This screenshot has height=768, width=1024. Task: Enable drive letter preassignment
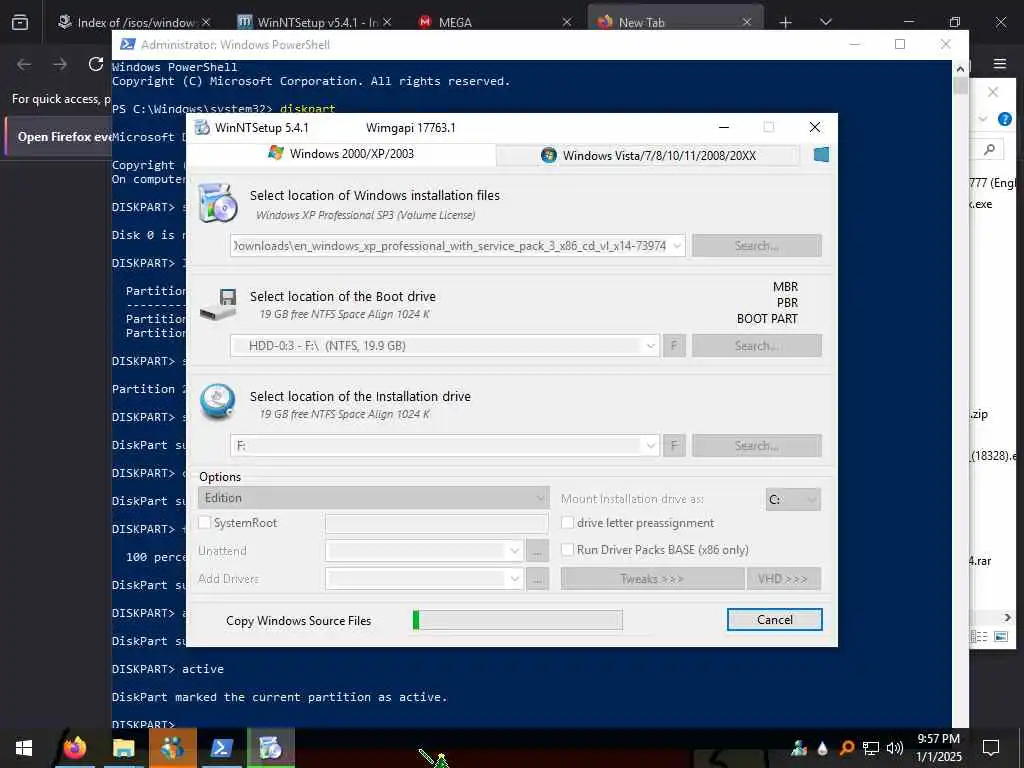tap(568, 522)
